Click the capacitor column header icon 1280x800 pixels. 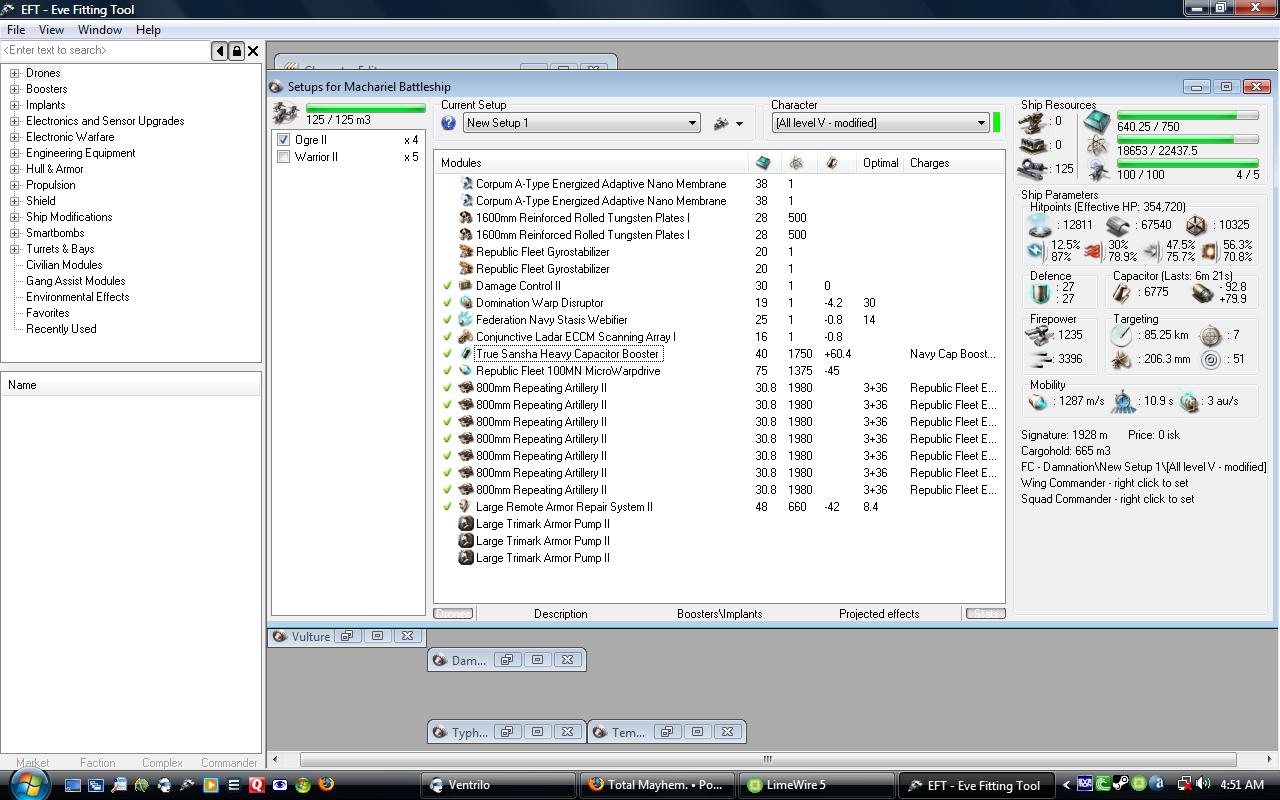831,163
